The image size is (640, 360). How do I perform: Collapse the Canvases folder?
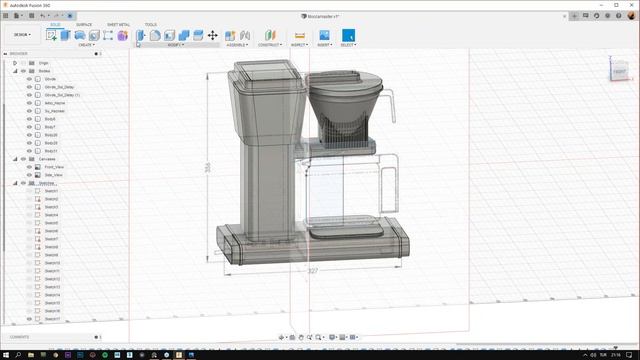click(x=15, y=159)
